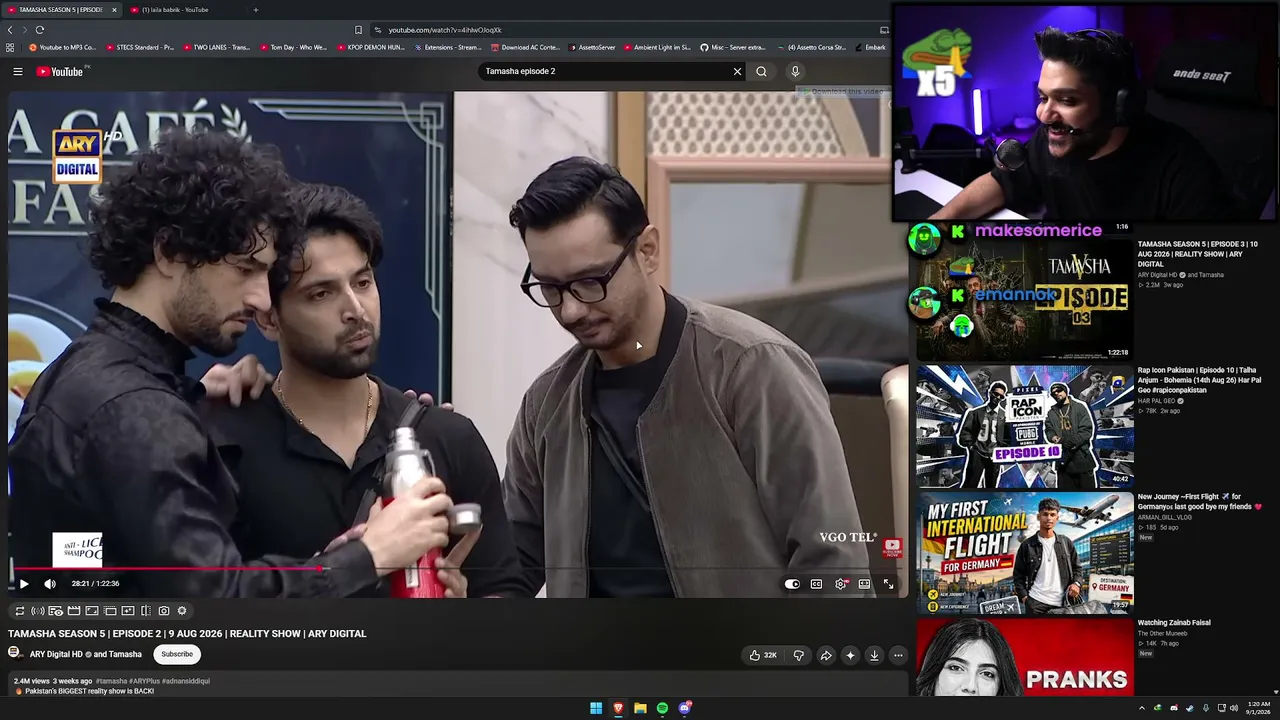This screenshot has width=1280, height=720.
Task: Toggle the autoplay switch in the player
Action: [792, 584]
